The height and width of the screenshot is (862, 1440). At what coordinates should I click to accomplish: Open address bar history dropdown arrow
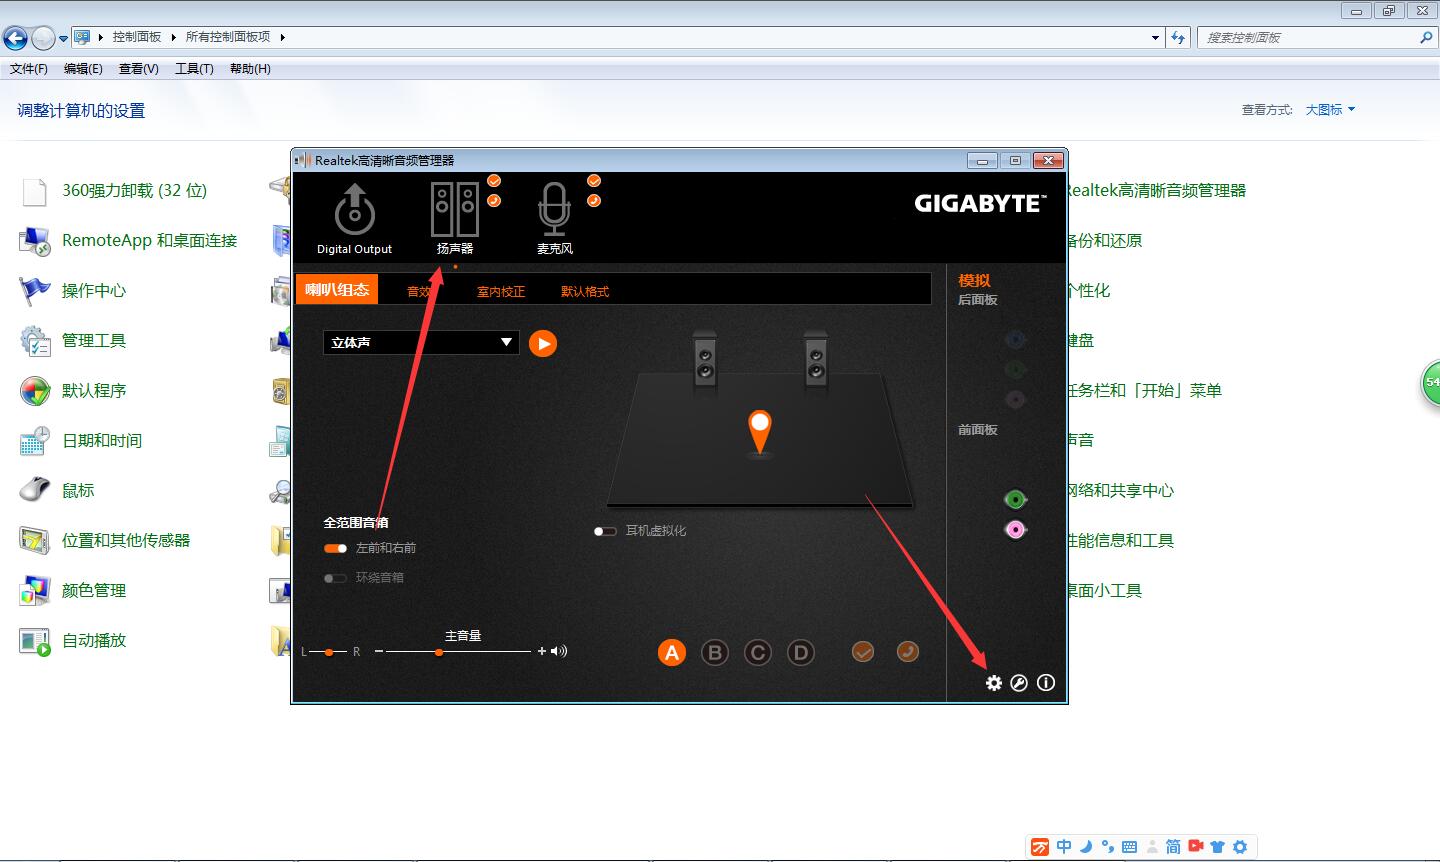tap(1156, 37)
